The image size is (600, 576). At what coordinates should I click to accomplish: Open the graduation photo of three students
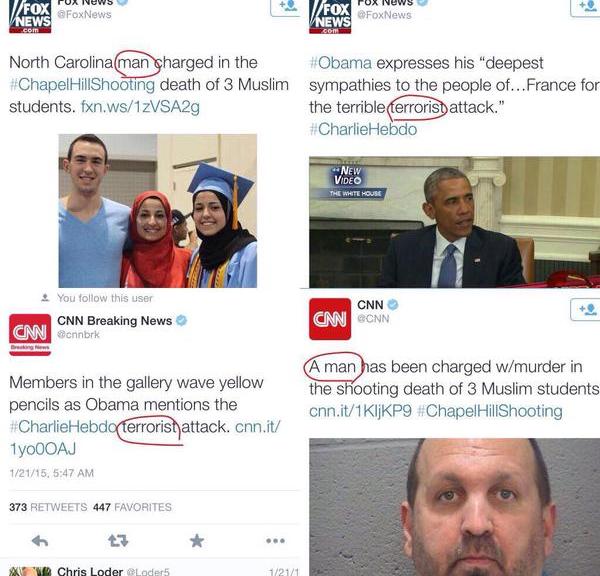point(158,210)
